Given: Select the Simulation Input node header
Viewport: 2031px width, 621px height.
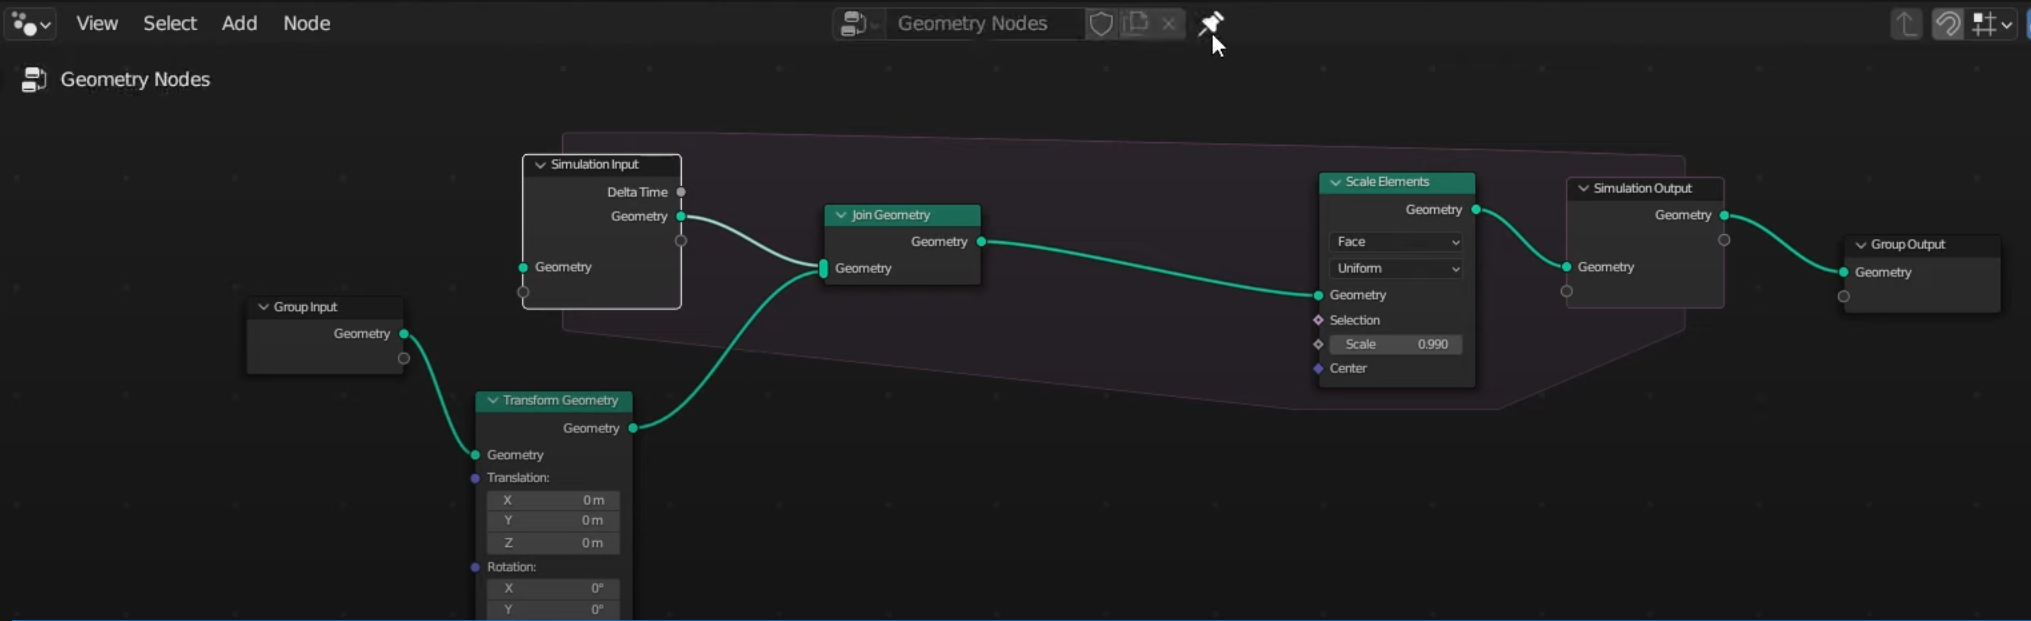Looking at the screenshot, I should [x=602, y=165].
